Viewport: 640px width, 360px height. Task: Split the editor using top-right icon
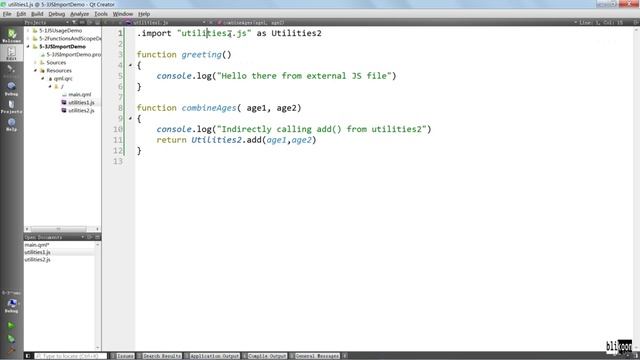(636, 22)
